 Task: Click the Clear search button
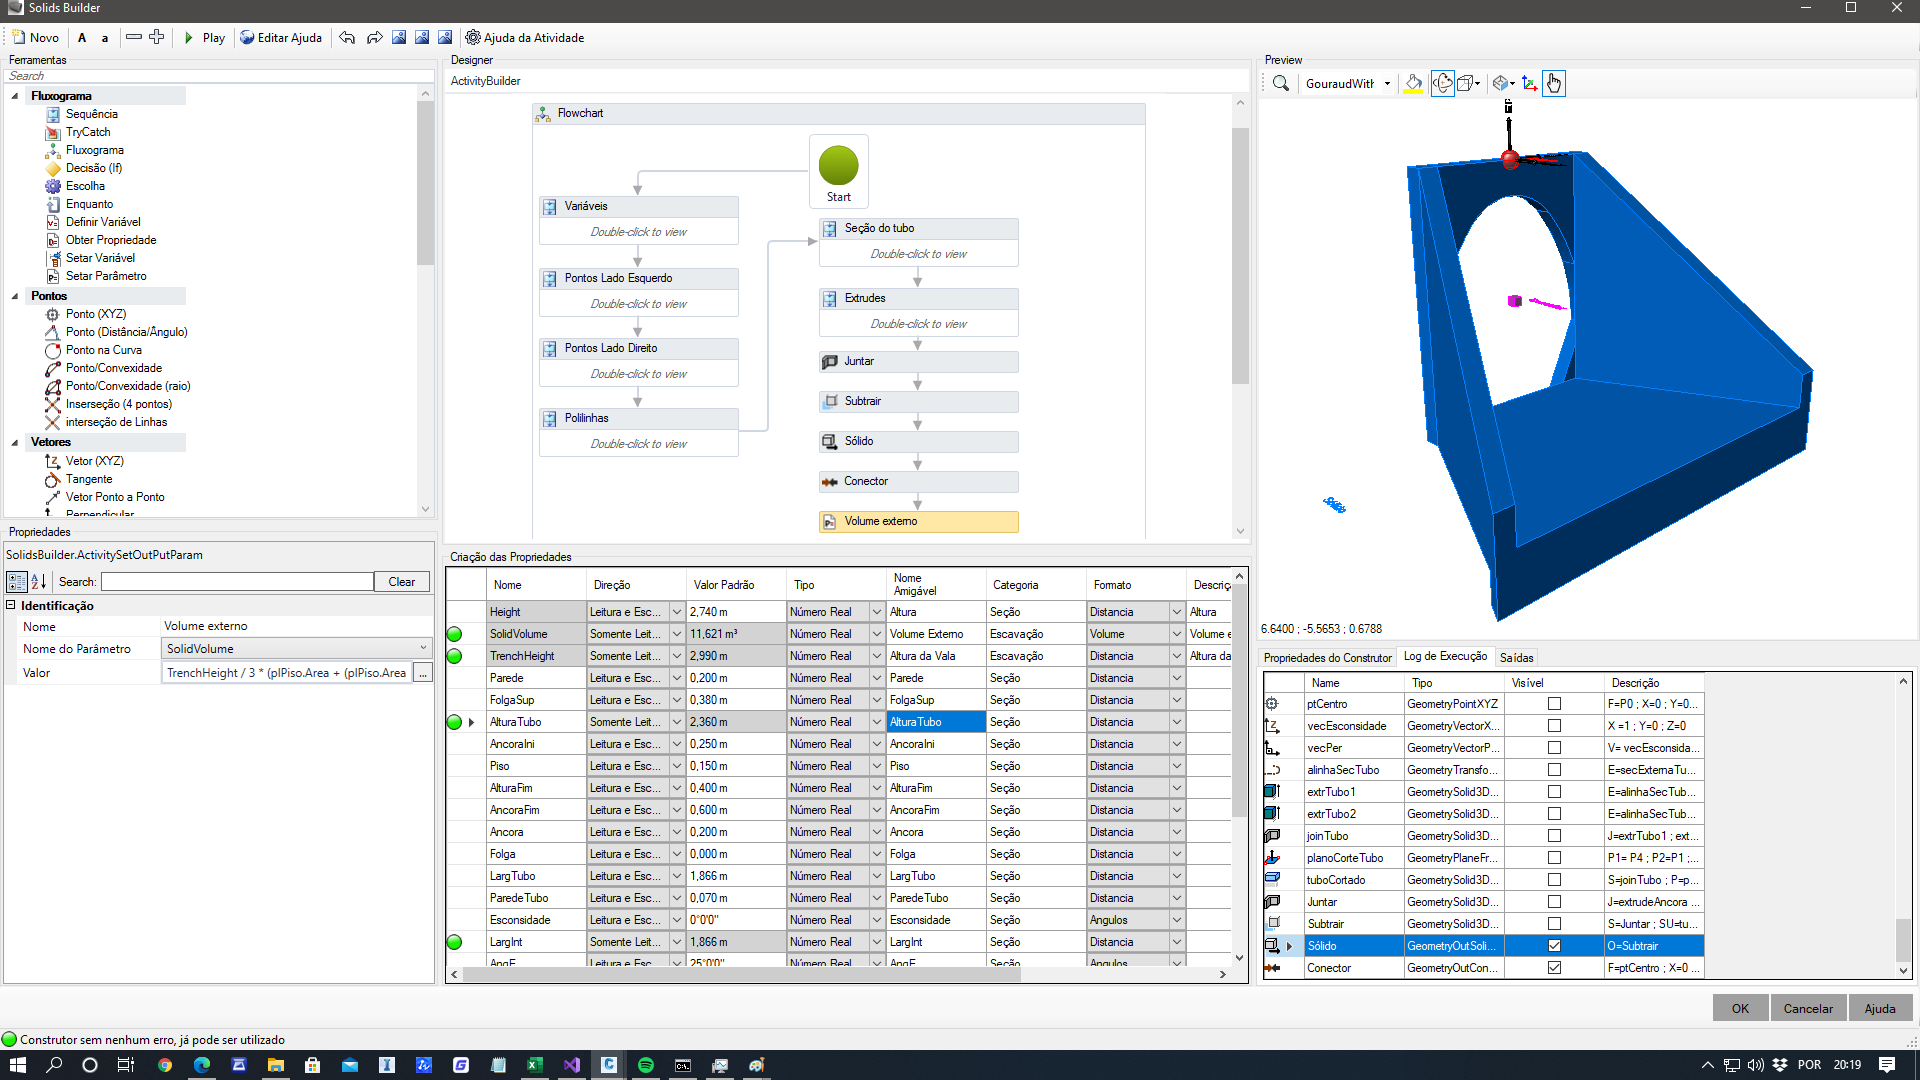pos(401,582)
